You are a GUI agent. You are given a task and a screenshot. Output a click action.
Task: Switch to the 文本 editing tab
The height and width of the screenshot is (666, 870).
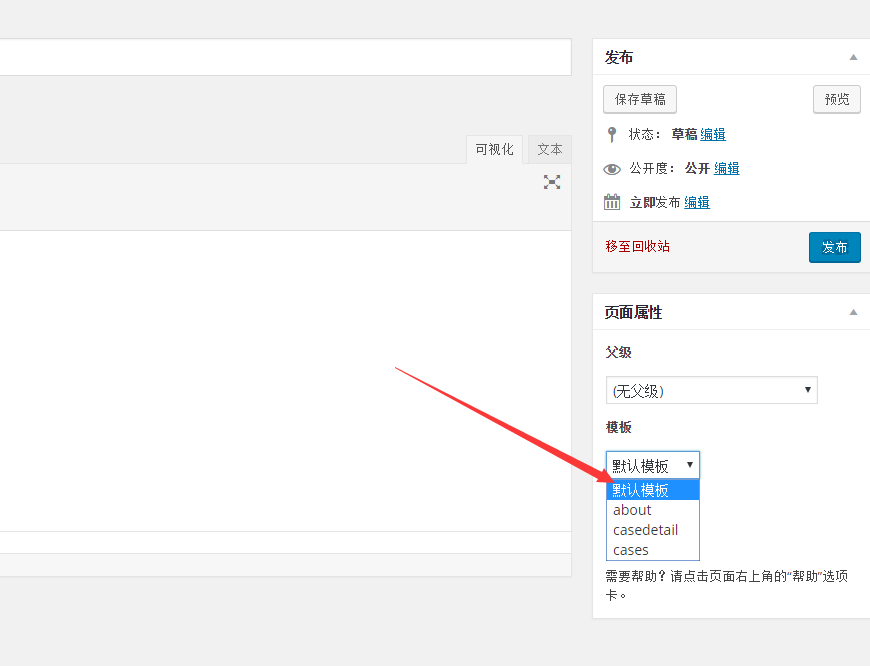[x=548, y=149]
